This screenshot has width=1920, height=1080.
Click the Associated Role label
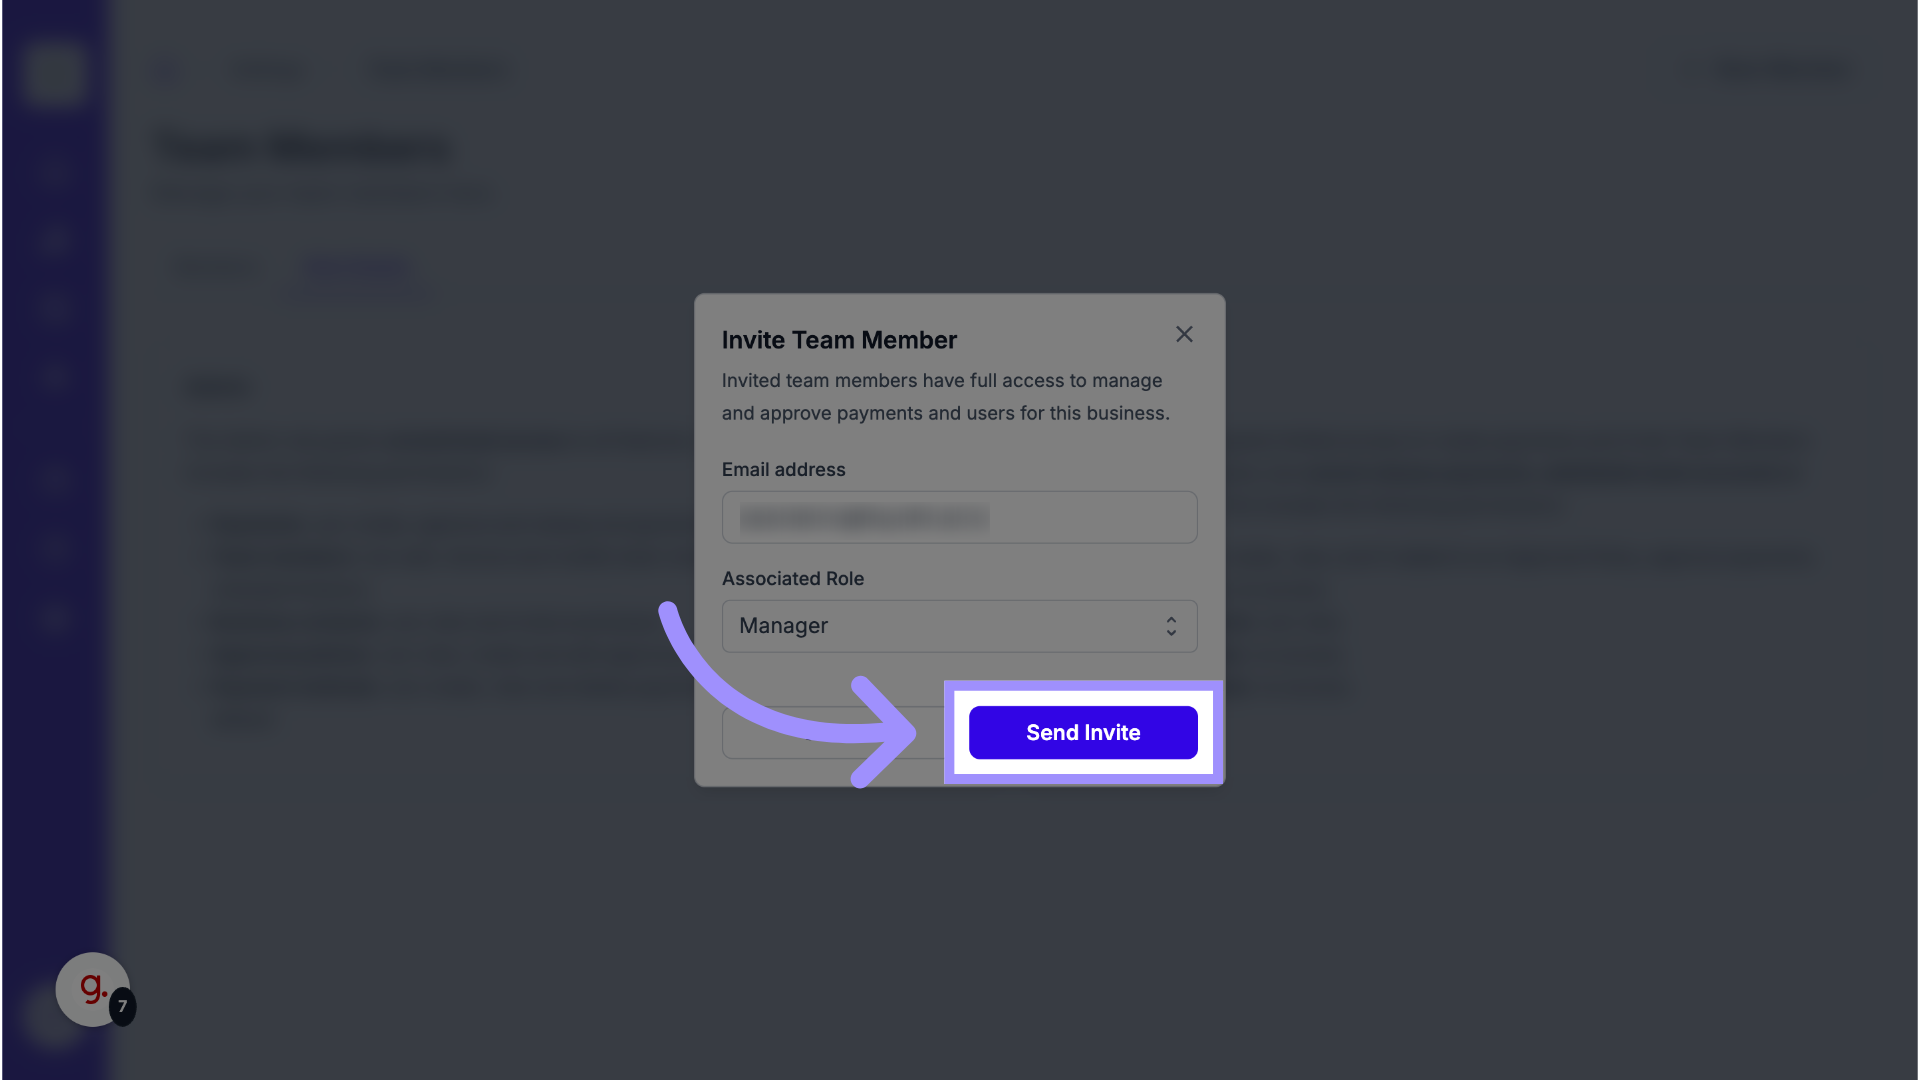[x=792, y=579]
